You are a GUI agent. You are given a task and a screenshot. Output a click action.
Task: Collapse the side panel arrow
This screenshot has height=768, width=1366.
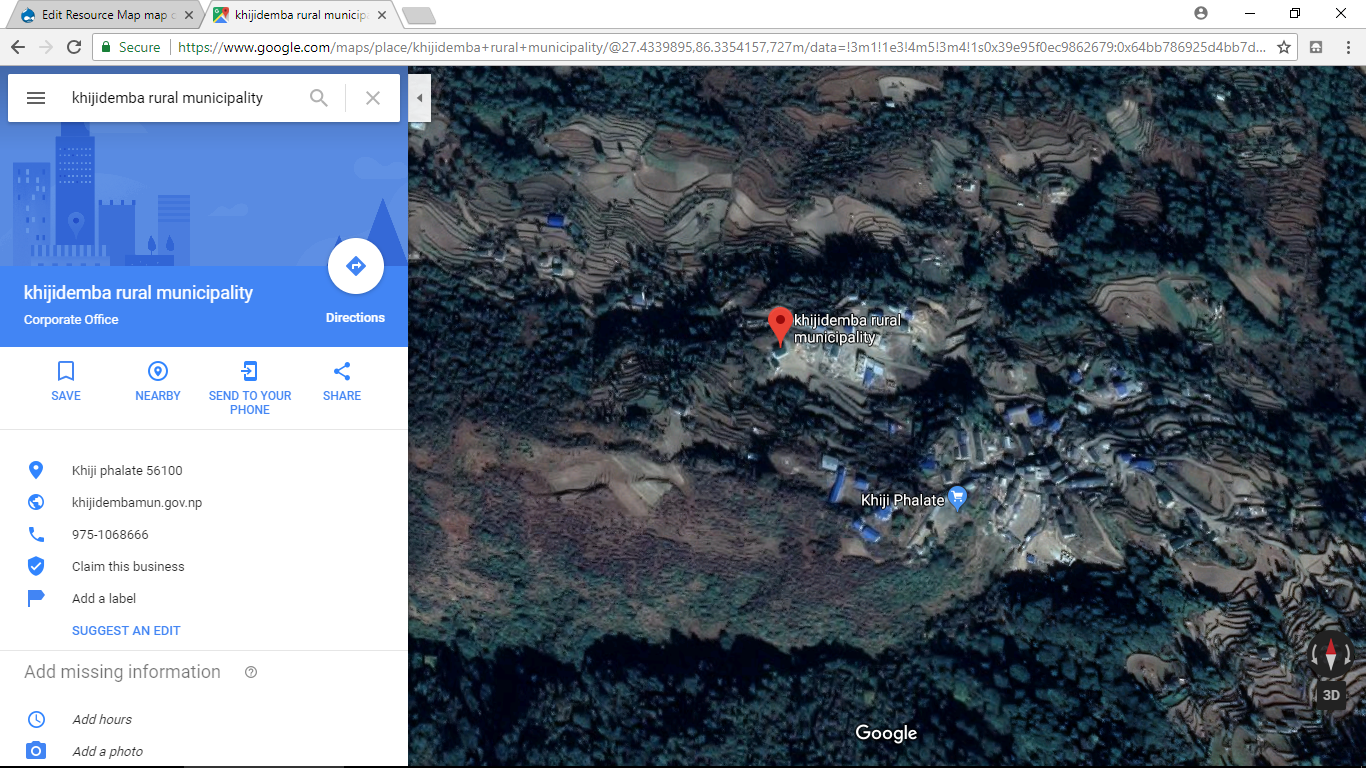coord(419,98)
